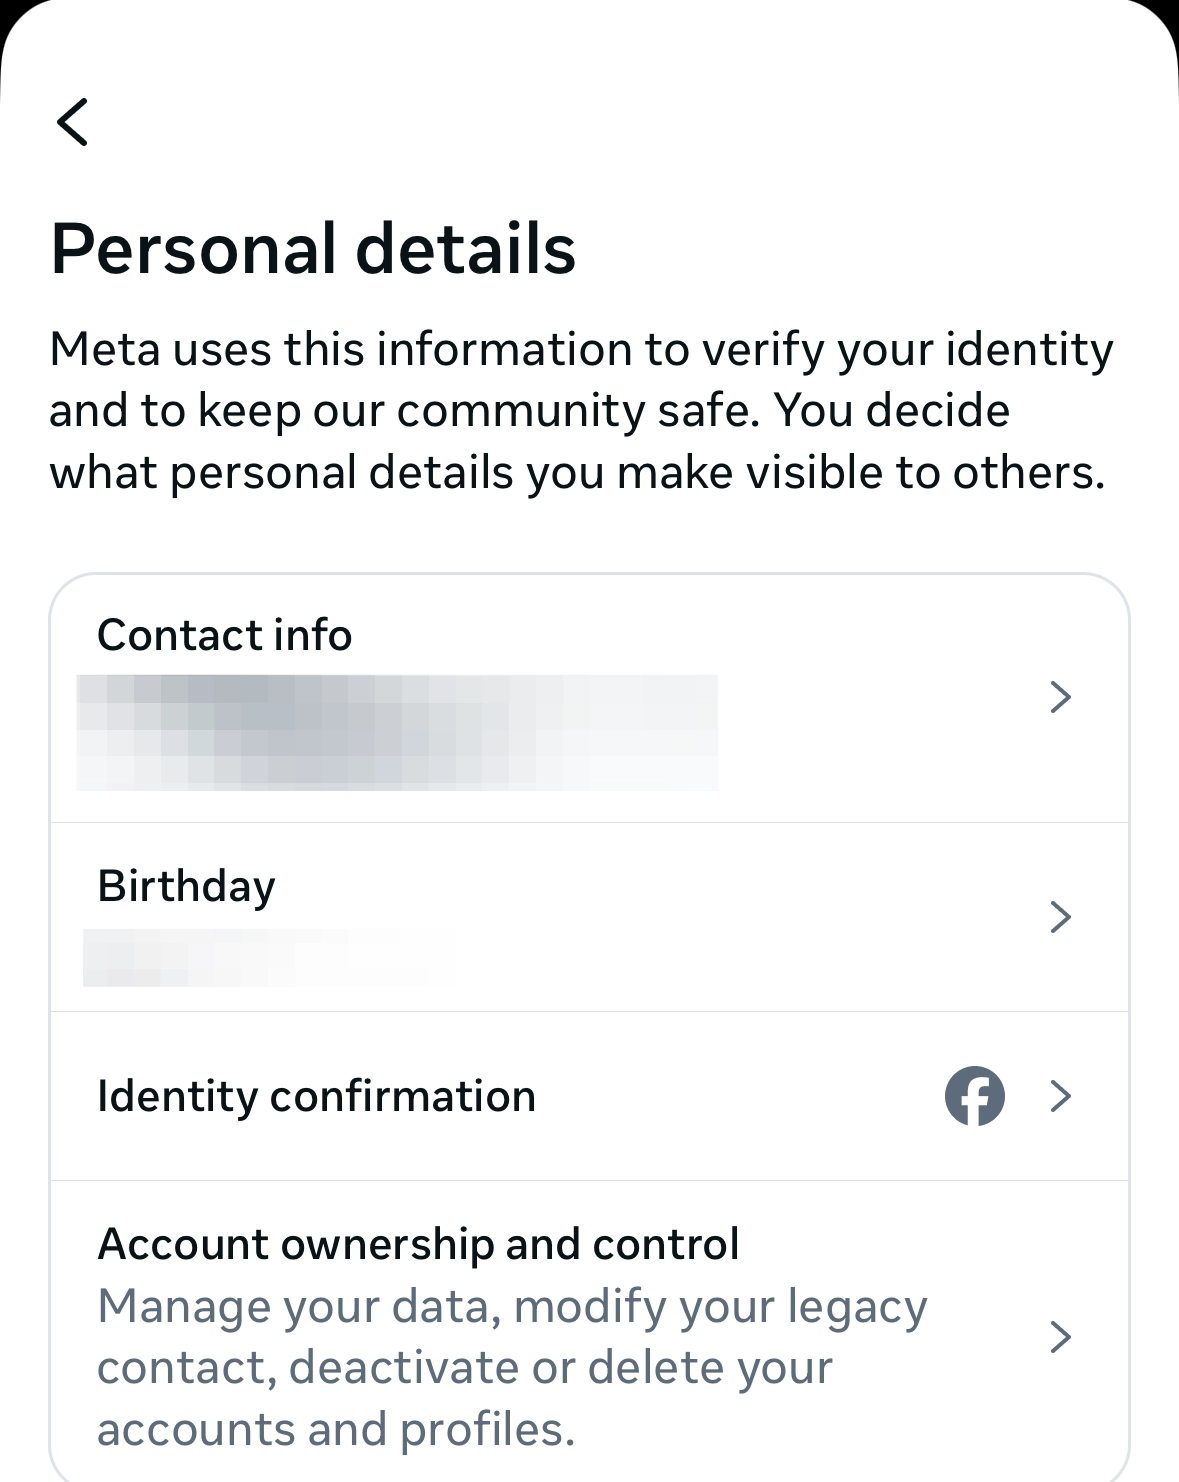The height and width of the screenshot is (1482, 1179).
Task: Tap the back arrow icon
Action: 73,122
